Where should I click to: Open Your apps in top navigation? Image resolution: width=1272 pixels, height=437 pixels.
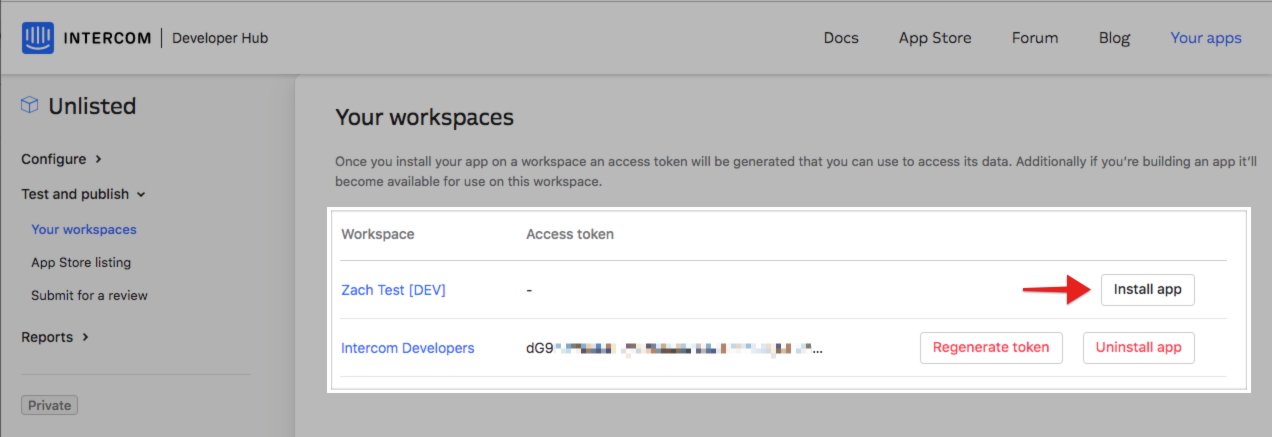[x=1206, y=38]
